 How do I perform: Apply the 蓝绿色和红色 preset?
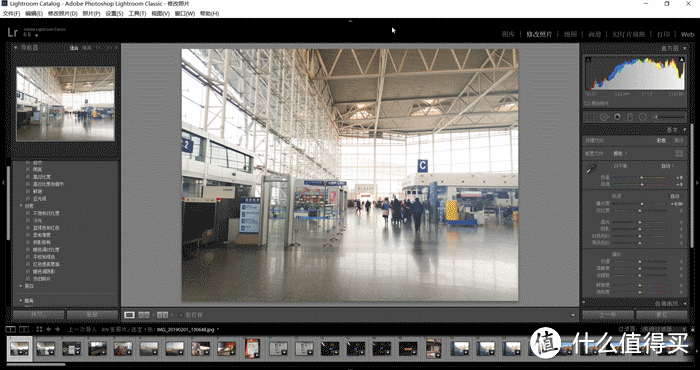(x=46, y=228)
